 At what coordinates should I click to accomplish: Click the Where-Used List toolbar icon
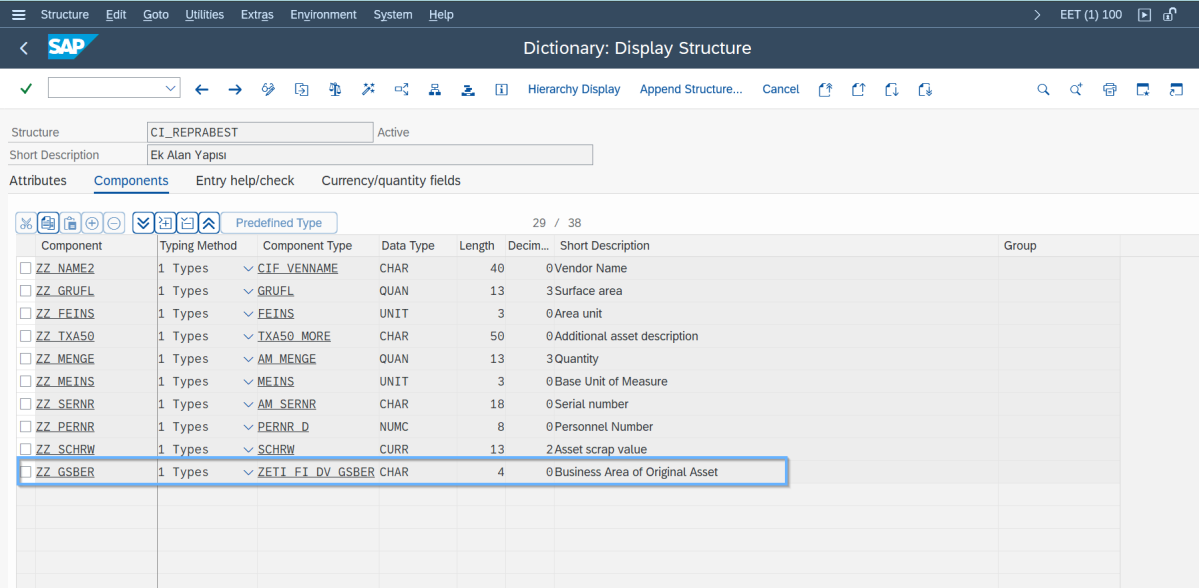click(x=401, y=89)
